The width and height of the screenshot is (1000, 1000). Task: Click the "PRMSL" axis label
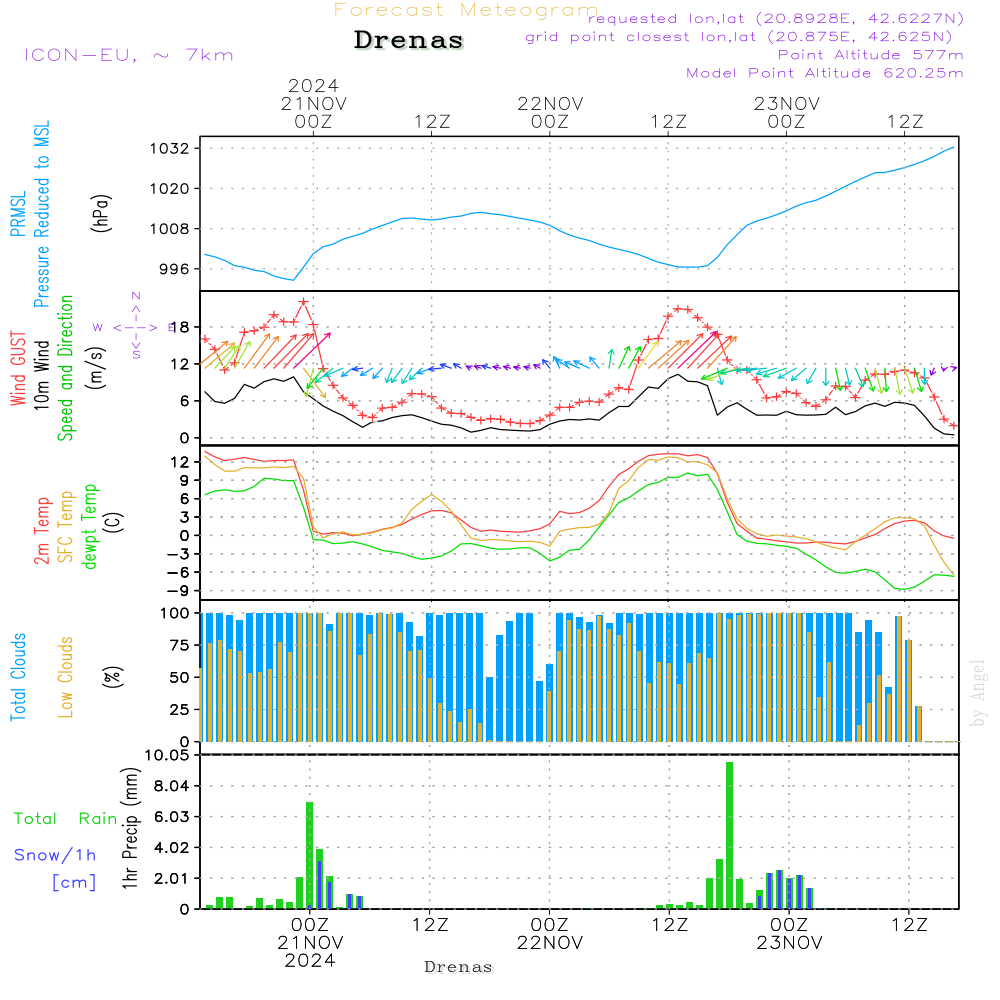18,214
